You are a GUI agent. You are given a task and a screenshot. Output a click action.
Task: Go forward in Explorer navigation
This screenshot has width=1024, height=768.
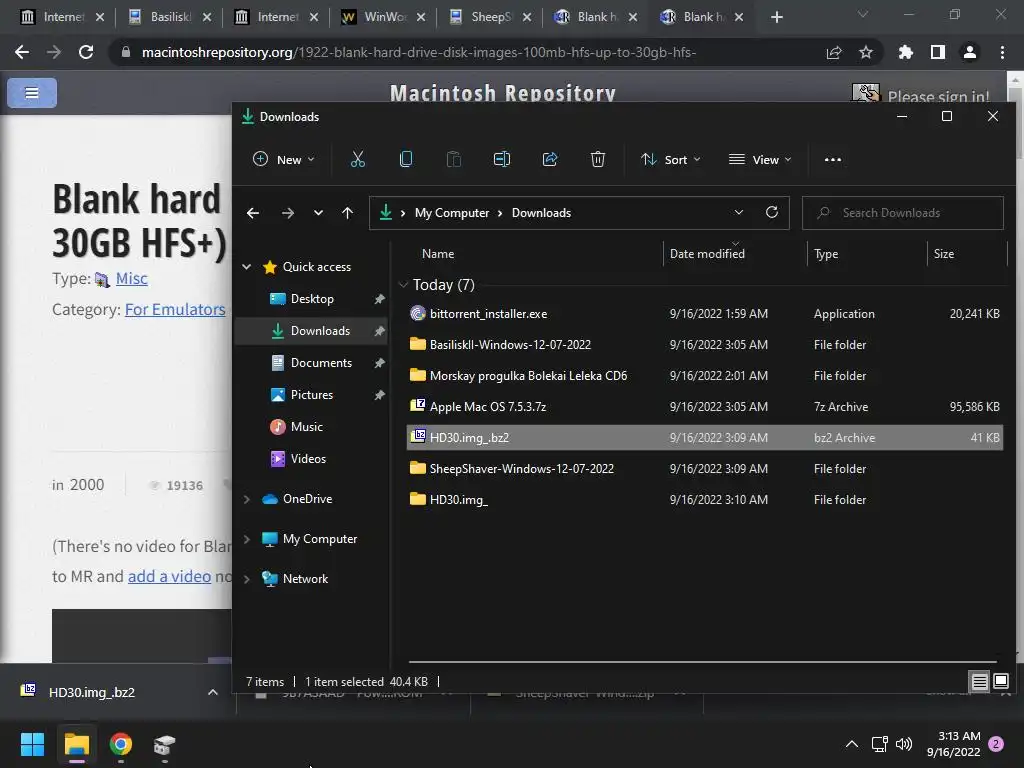coord(287,213)
